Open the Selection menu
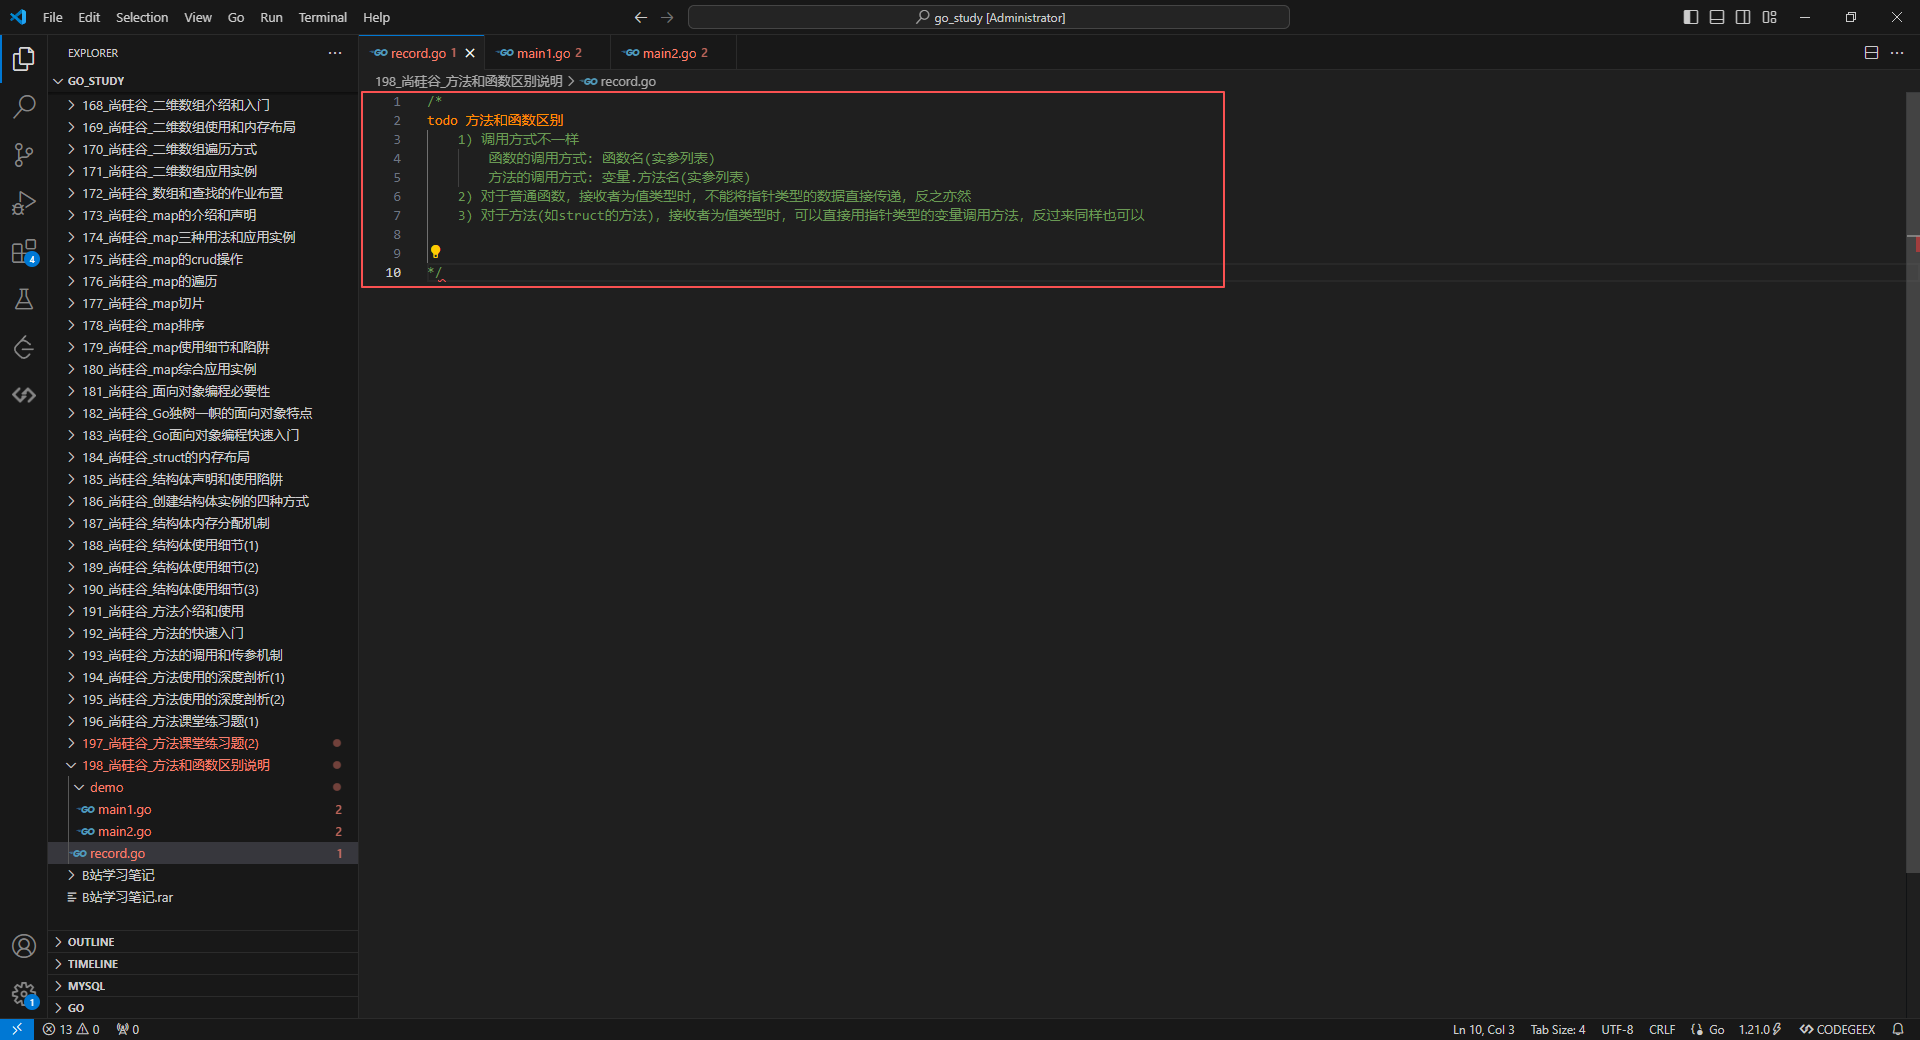1920x1040 pixels. point(142,17)
